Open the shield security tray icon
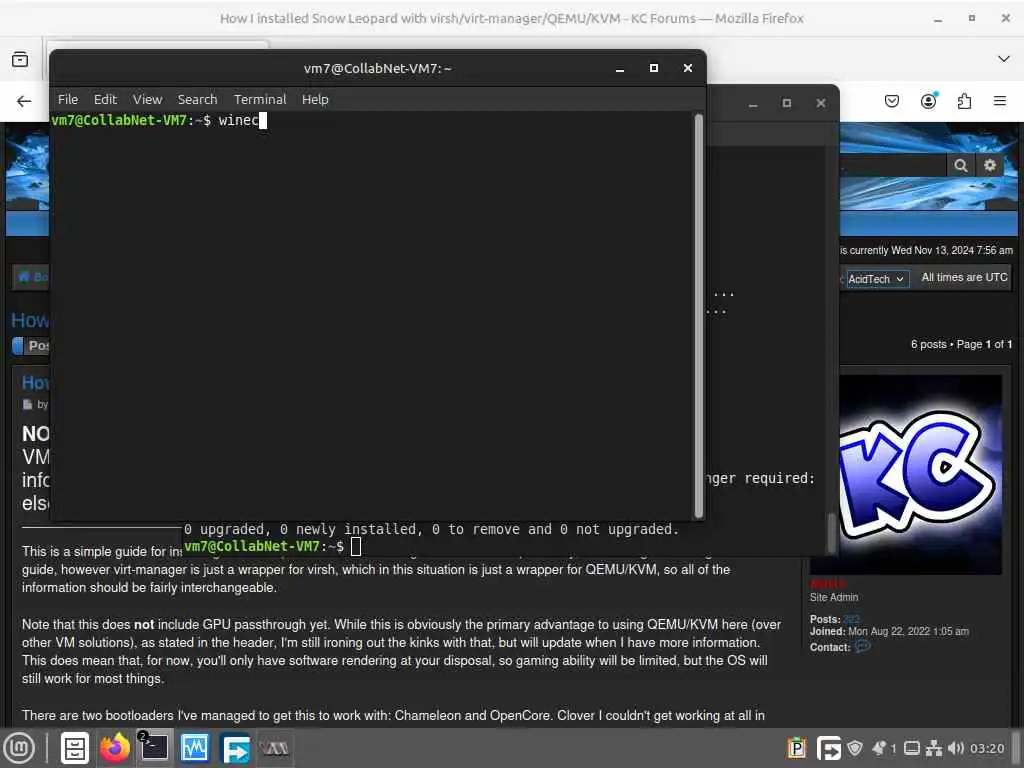Screen dimensions: 1024x768 [x=854, y=748]
